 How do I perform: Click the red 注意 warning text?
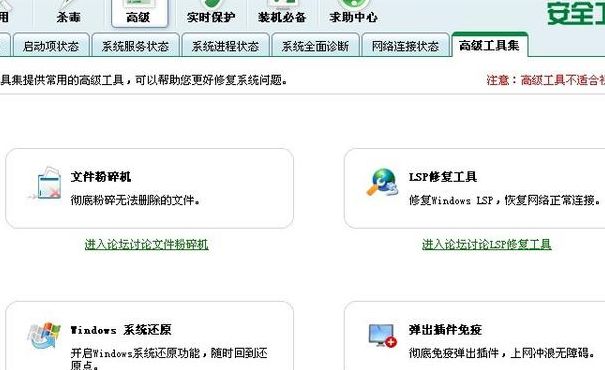click(x=546, y=80)
